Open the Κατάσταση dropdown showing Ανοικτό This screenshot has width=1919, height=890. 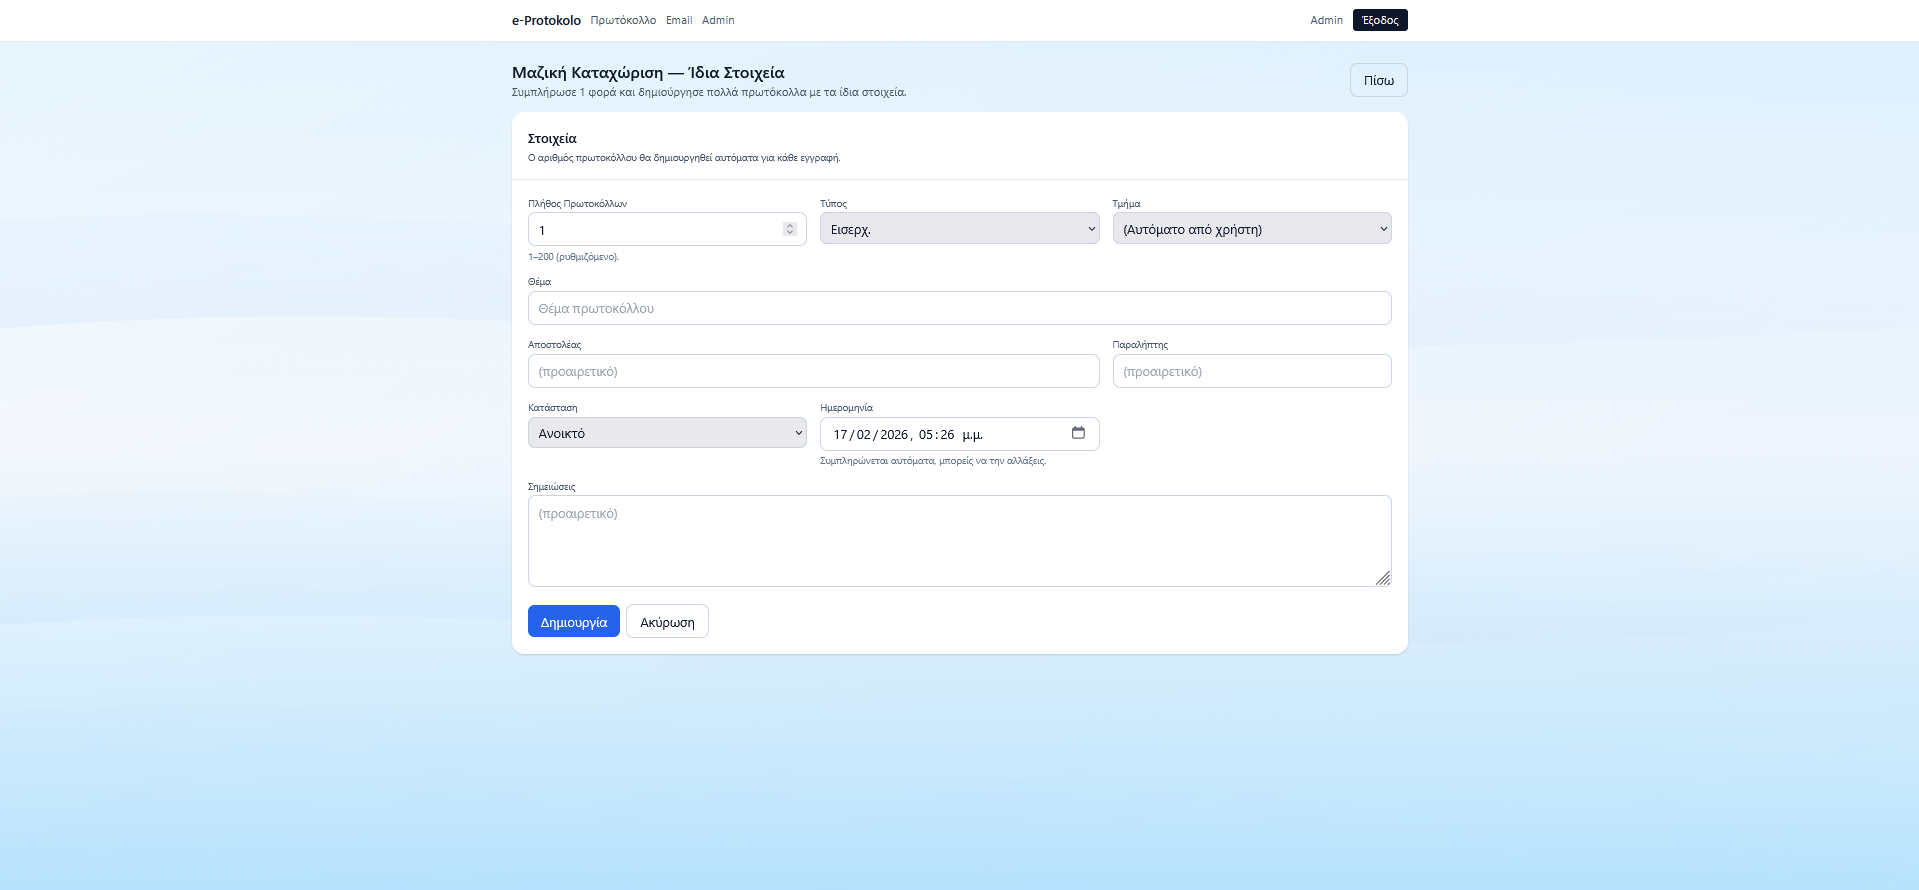(x=667, y=433)
